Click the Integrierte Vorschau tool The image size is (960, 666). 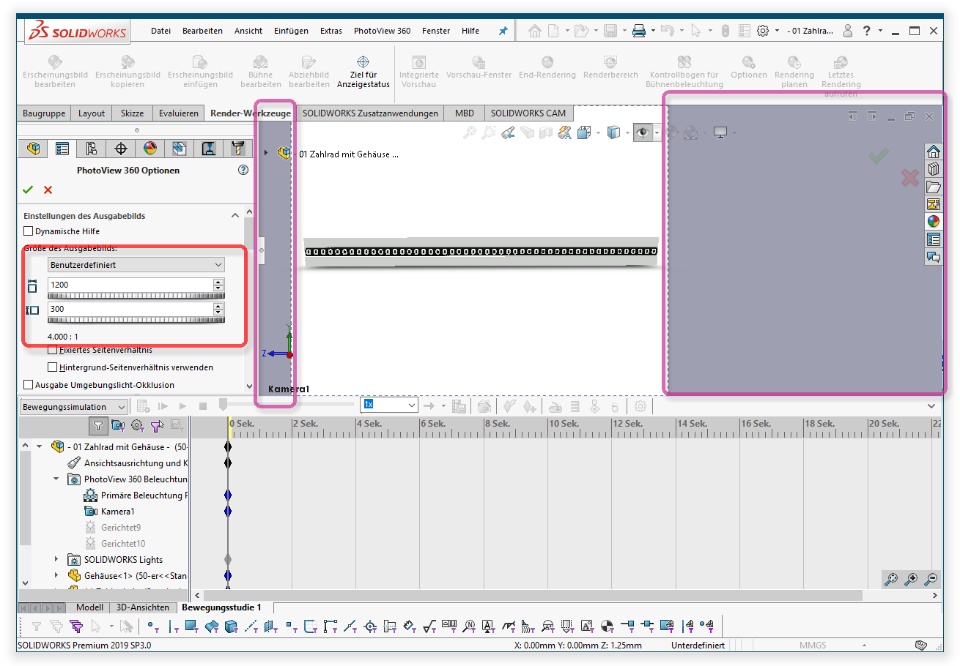point(419,72)
